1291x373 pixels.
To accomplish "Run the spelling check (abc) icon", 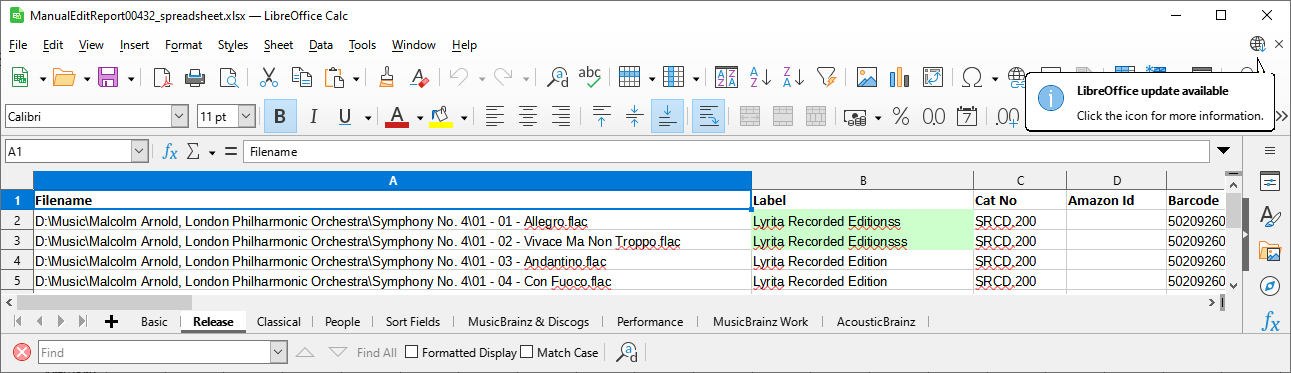I will coord(590,77).
